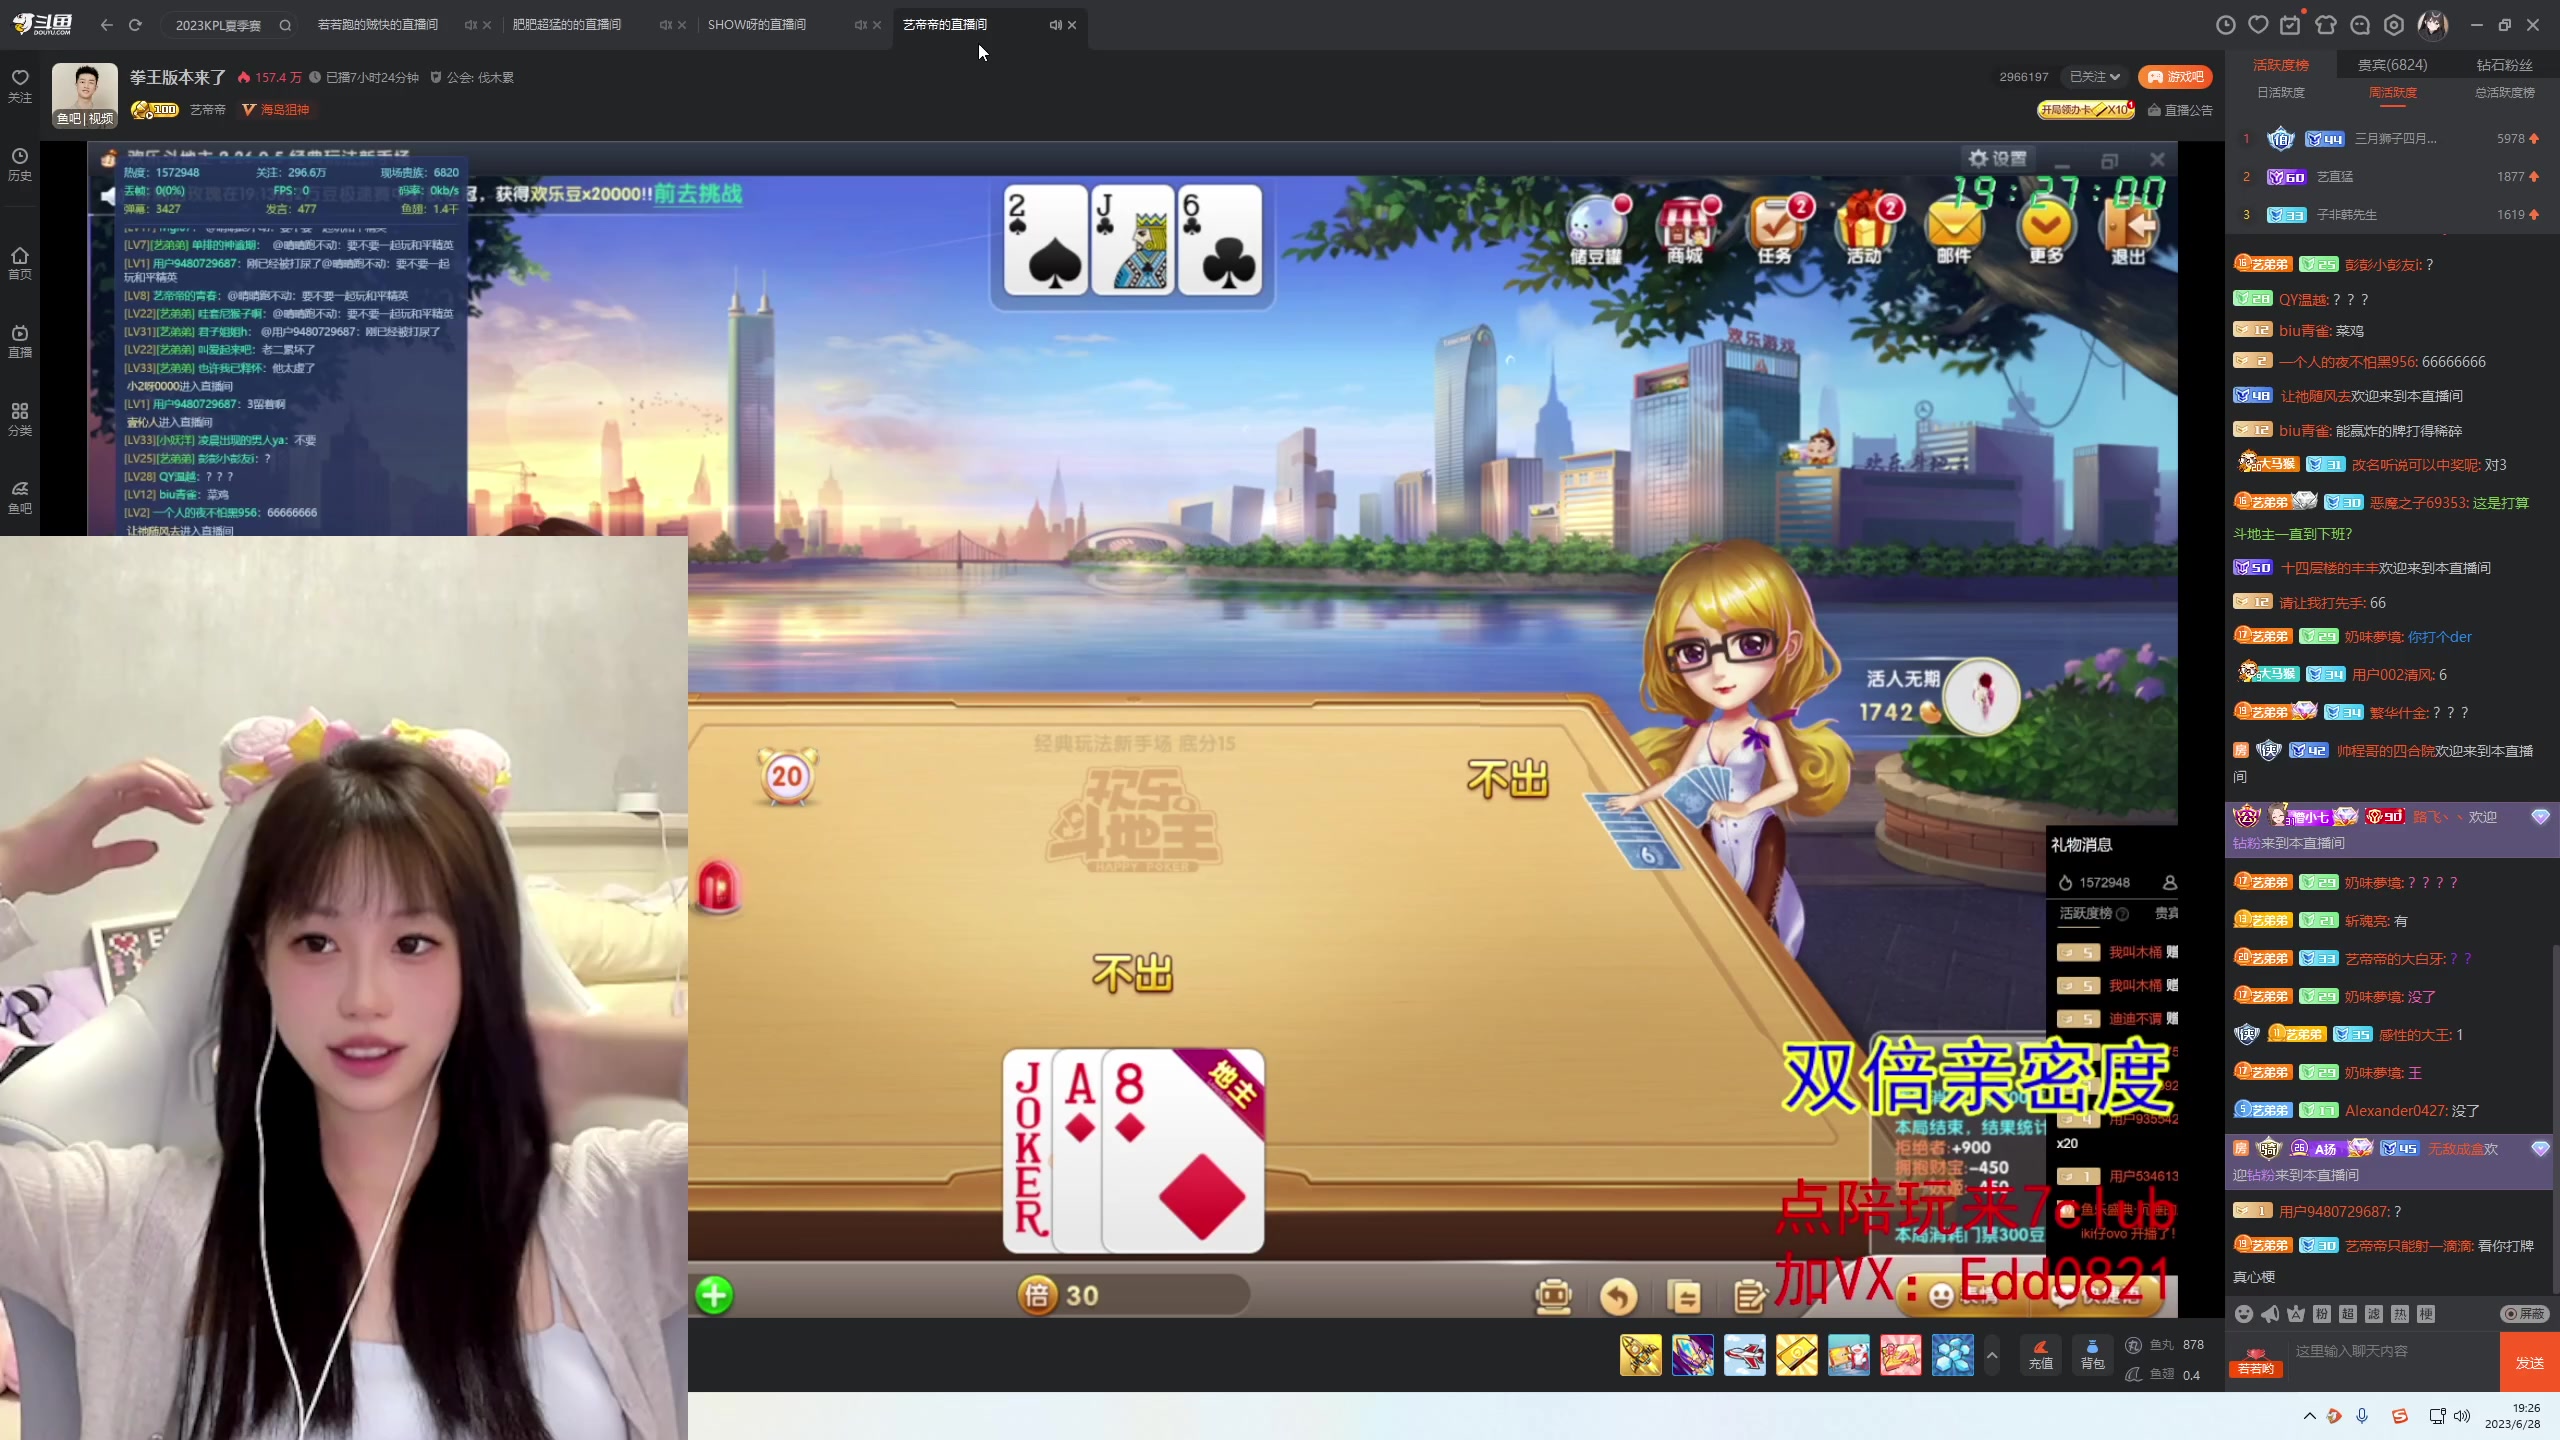This screenshot has height=1440, width=2560.
Task: Switch to SHOW呀的直播间 tab
Action: click(757, 25)
